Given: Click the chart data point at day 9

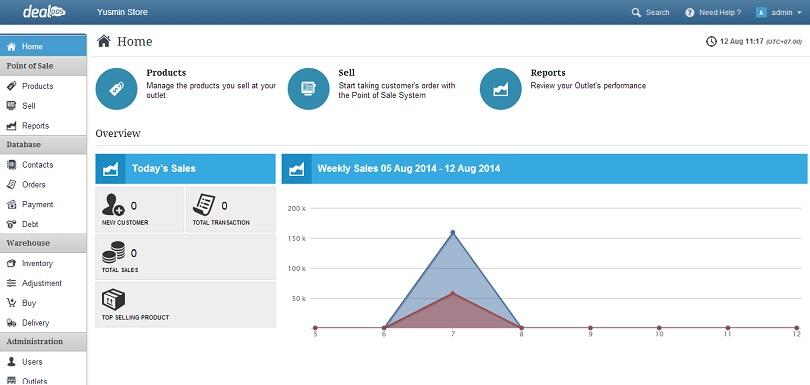Looking at the screenshot, I should click(x=590, y=328).
